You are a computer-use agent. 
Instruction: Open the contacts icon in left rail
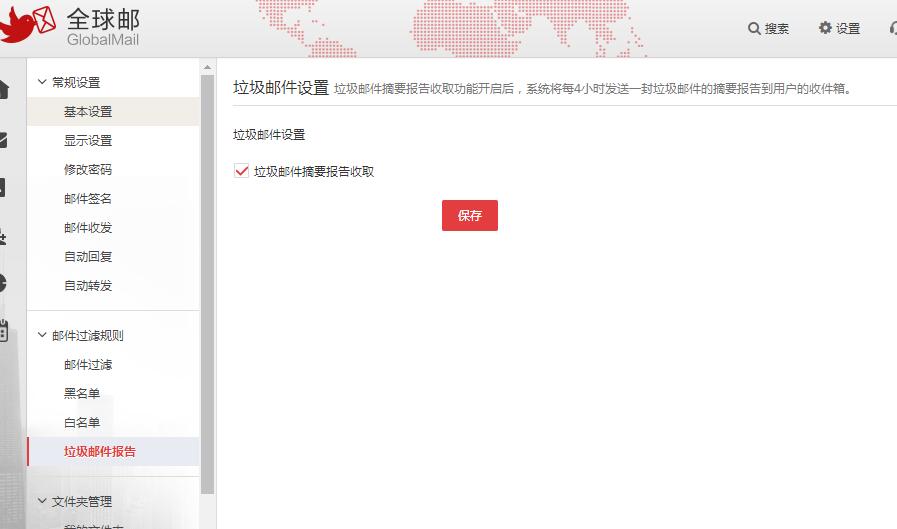(3, 236)
